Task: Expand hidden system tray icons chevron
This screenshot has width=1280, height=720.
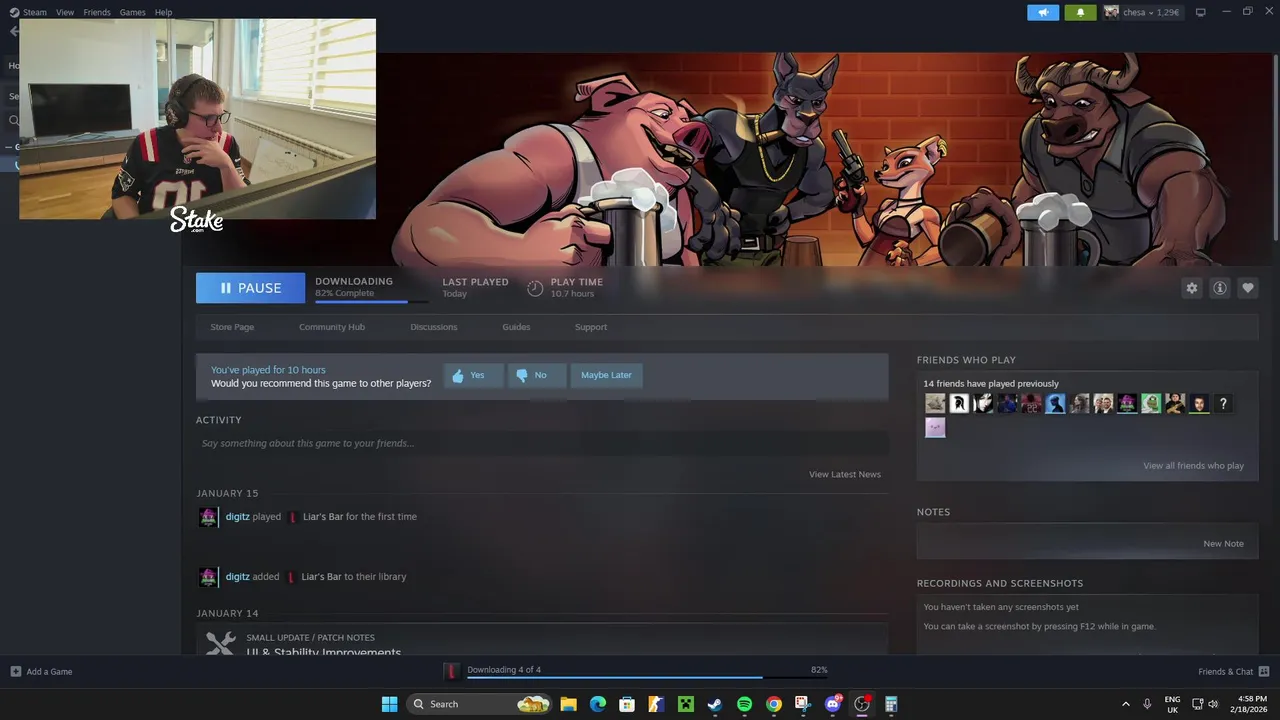Action: 1126,704
